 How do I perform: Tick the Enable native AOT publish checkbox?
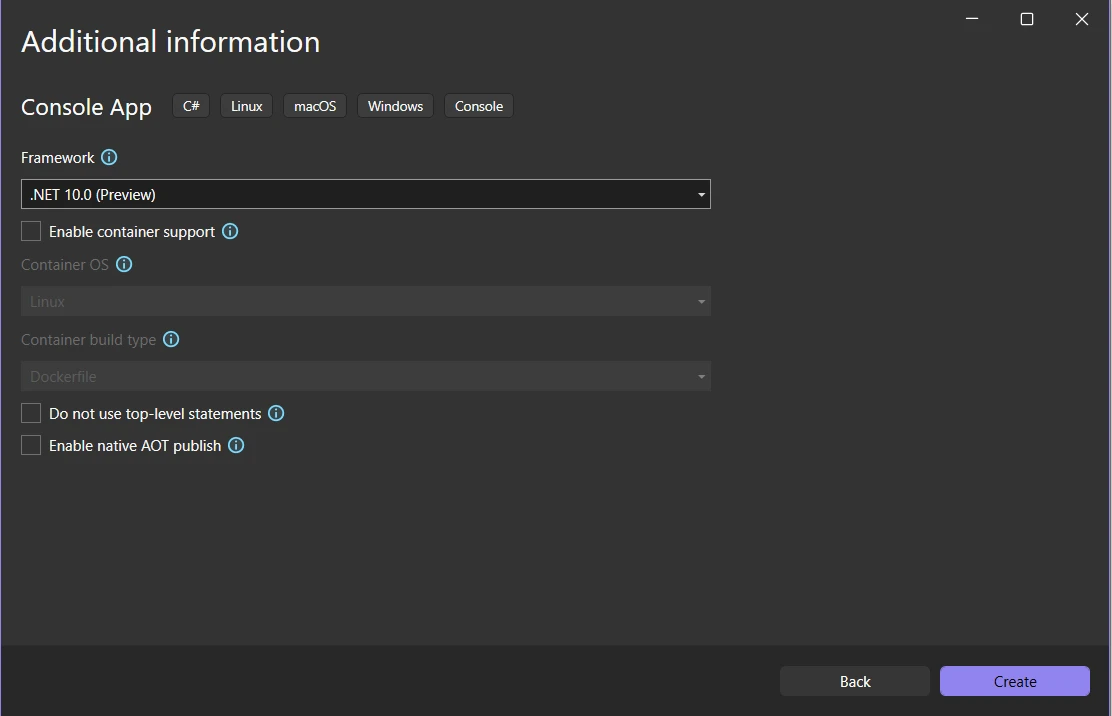coord(32,446)
